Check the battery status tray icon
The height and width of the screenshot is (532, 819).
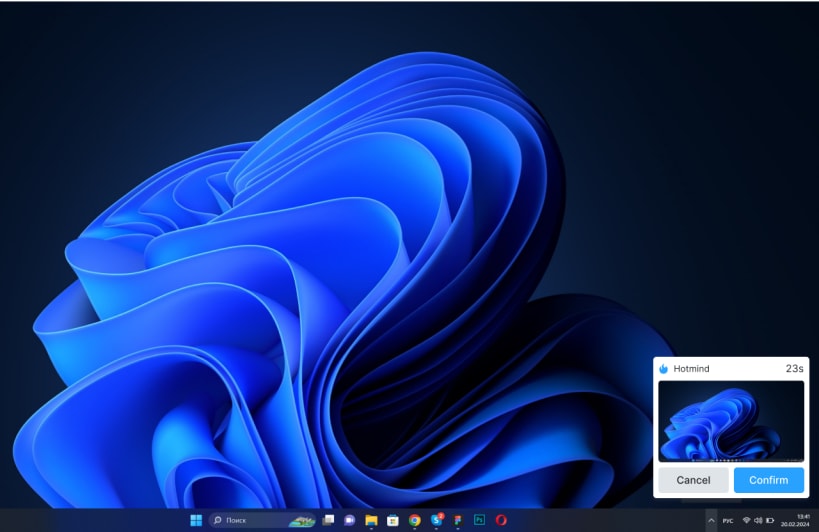(x=770, y=521)
